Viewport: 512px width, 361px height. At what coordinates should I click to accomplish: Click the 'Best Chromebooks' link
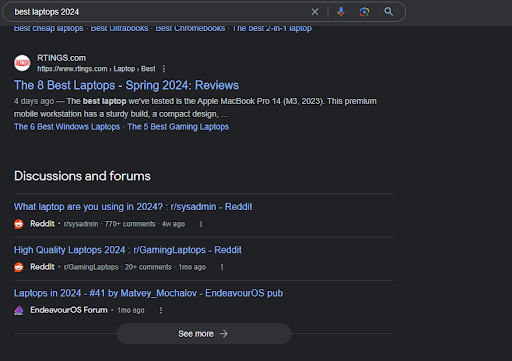click(190, 28)
